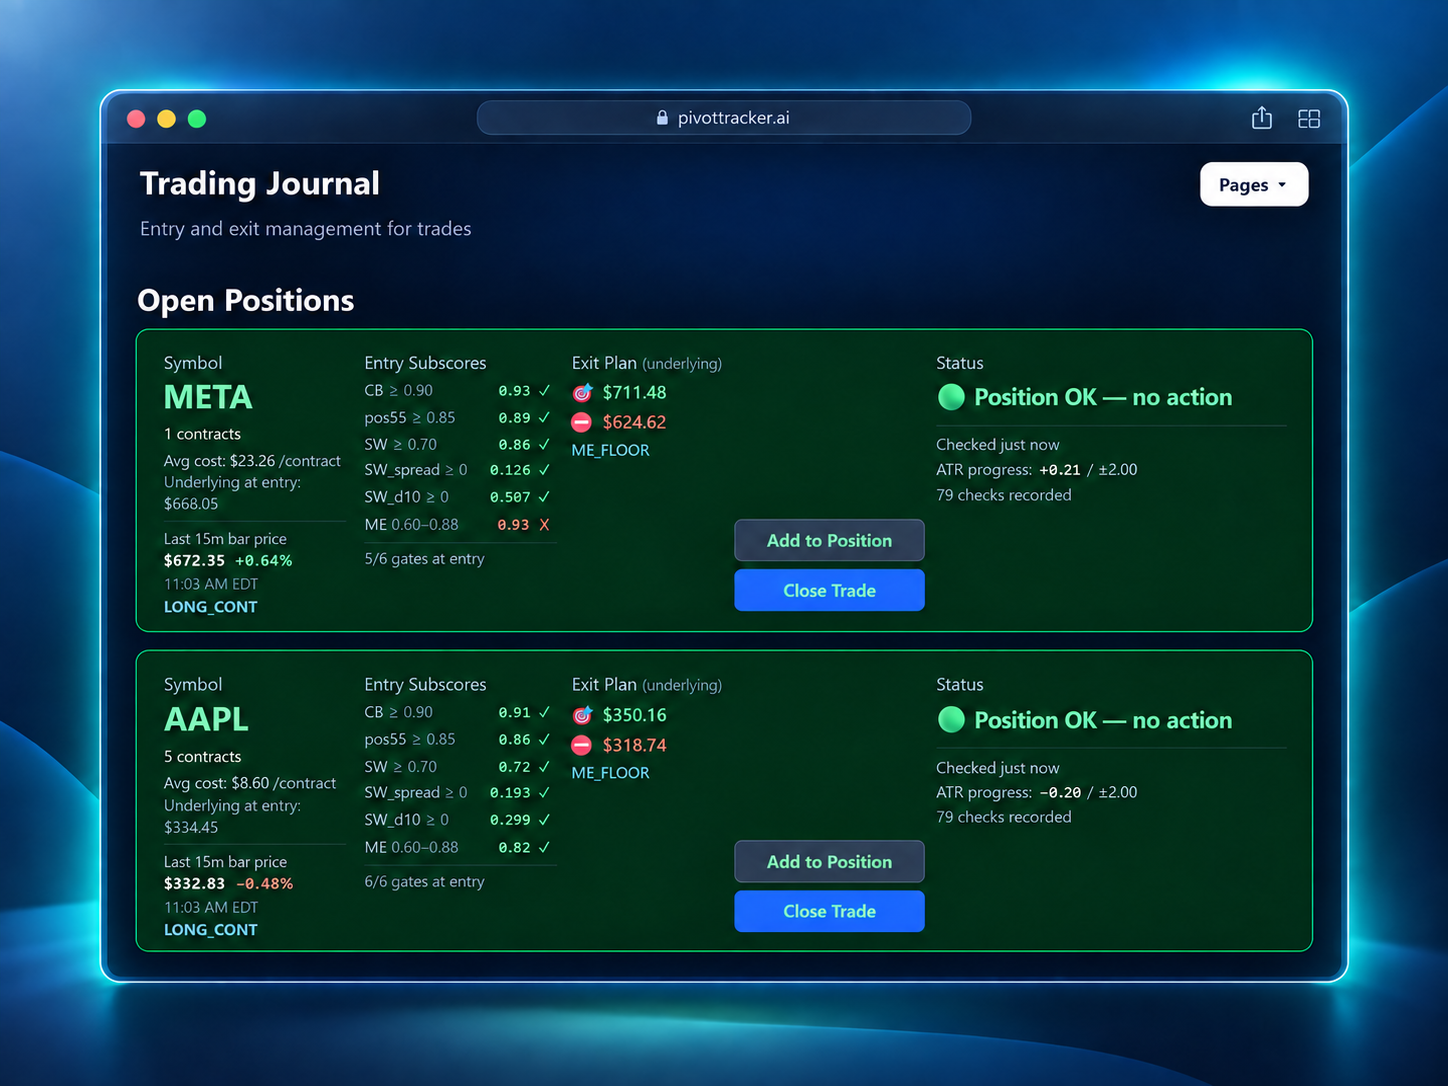The height and width of the screenshot is (1086, 1448).
Task: Click AAPL LONG_CONT label
Action: [x=210, y=930]
